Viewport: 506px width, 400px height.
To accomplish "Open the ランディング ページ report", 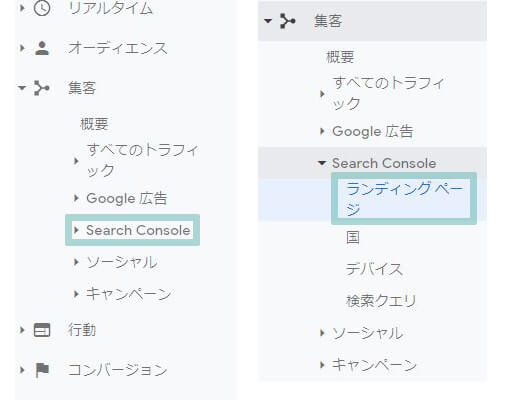I will [x=404, y=199].
